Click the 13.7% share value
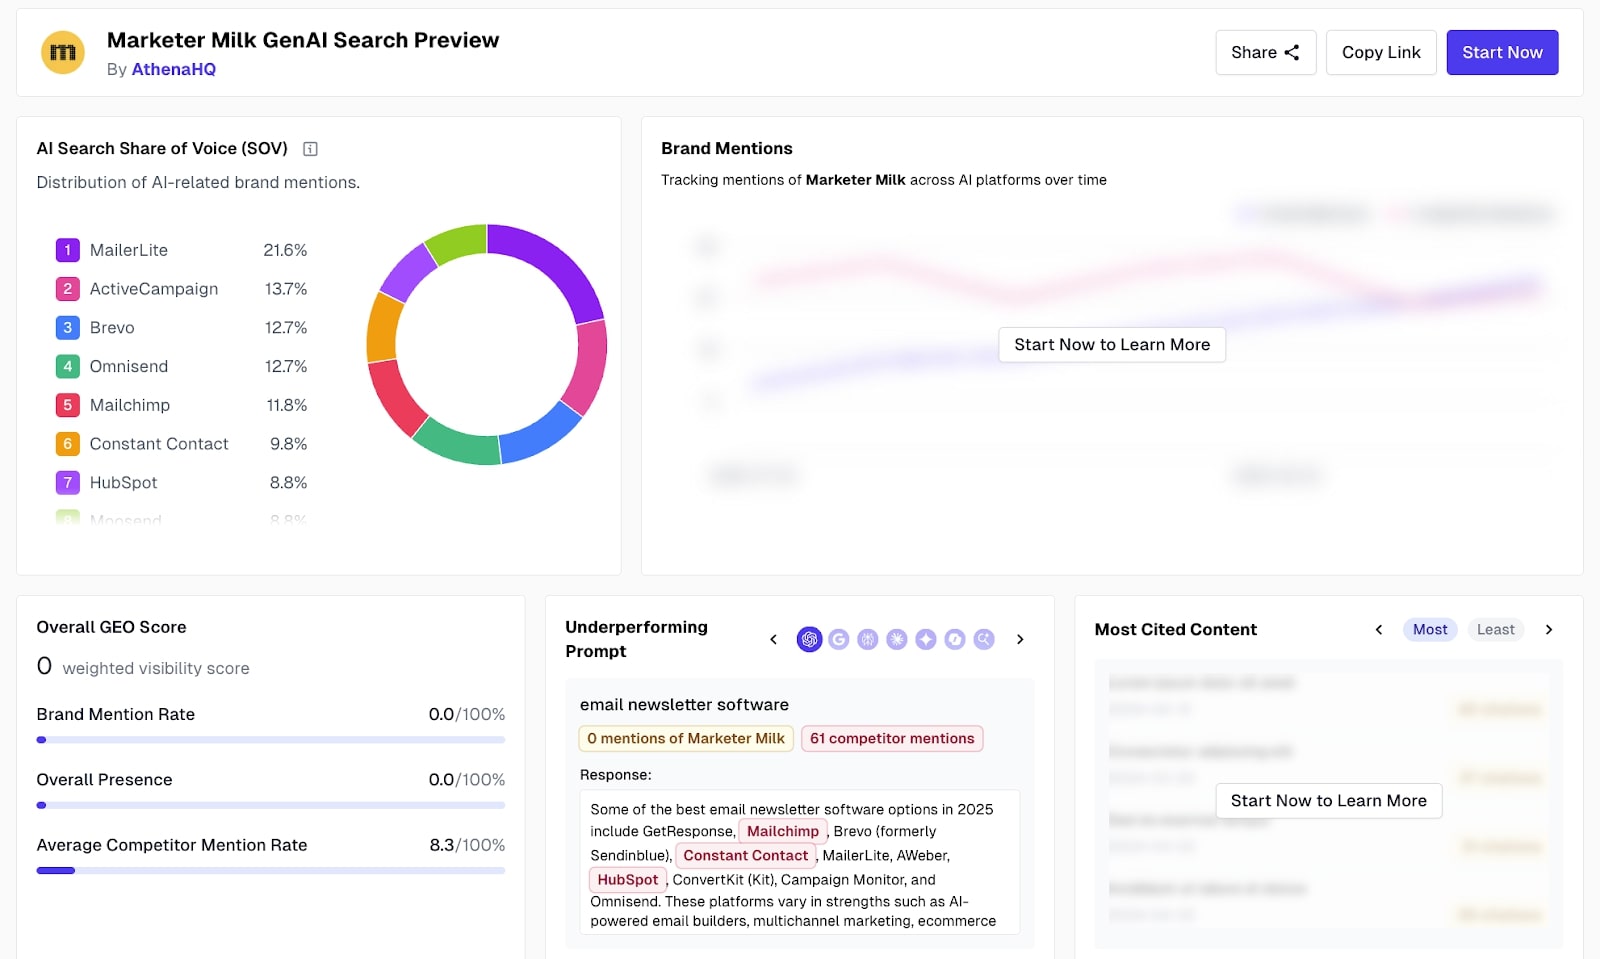The height and width of the screenshot is (959, 1600). click(x=286, y=289)
